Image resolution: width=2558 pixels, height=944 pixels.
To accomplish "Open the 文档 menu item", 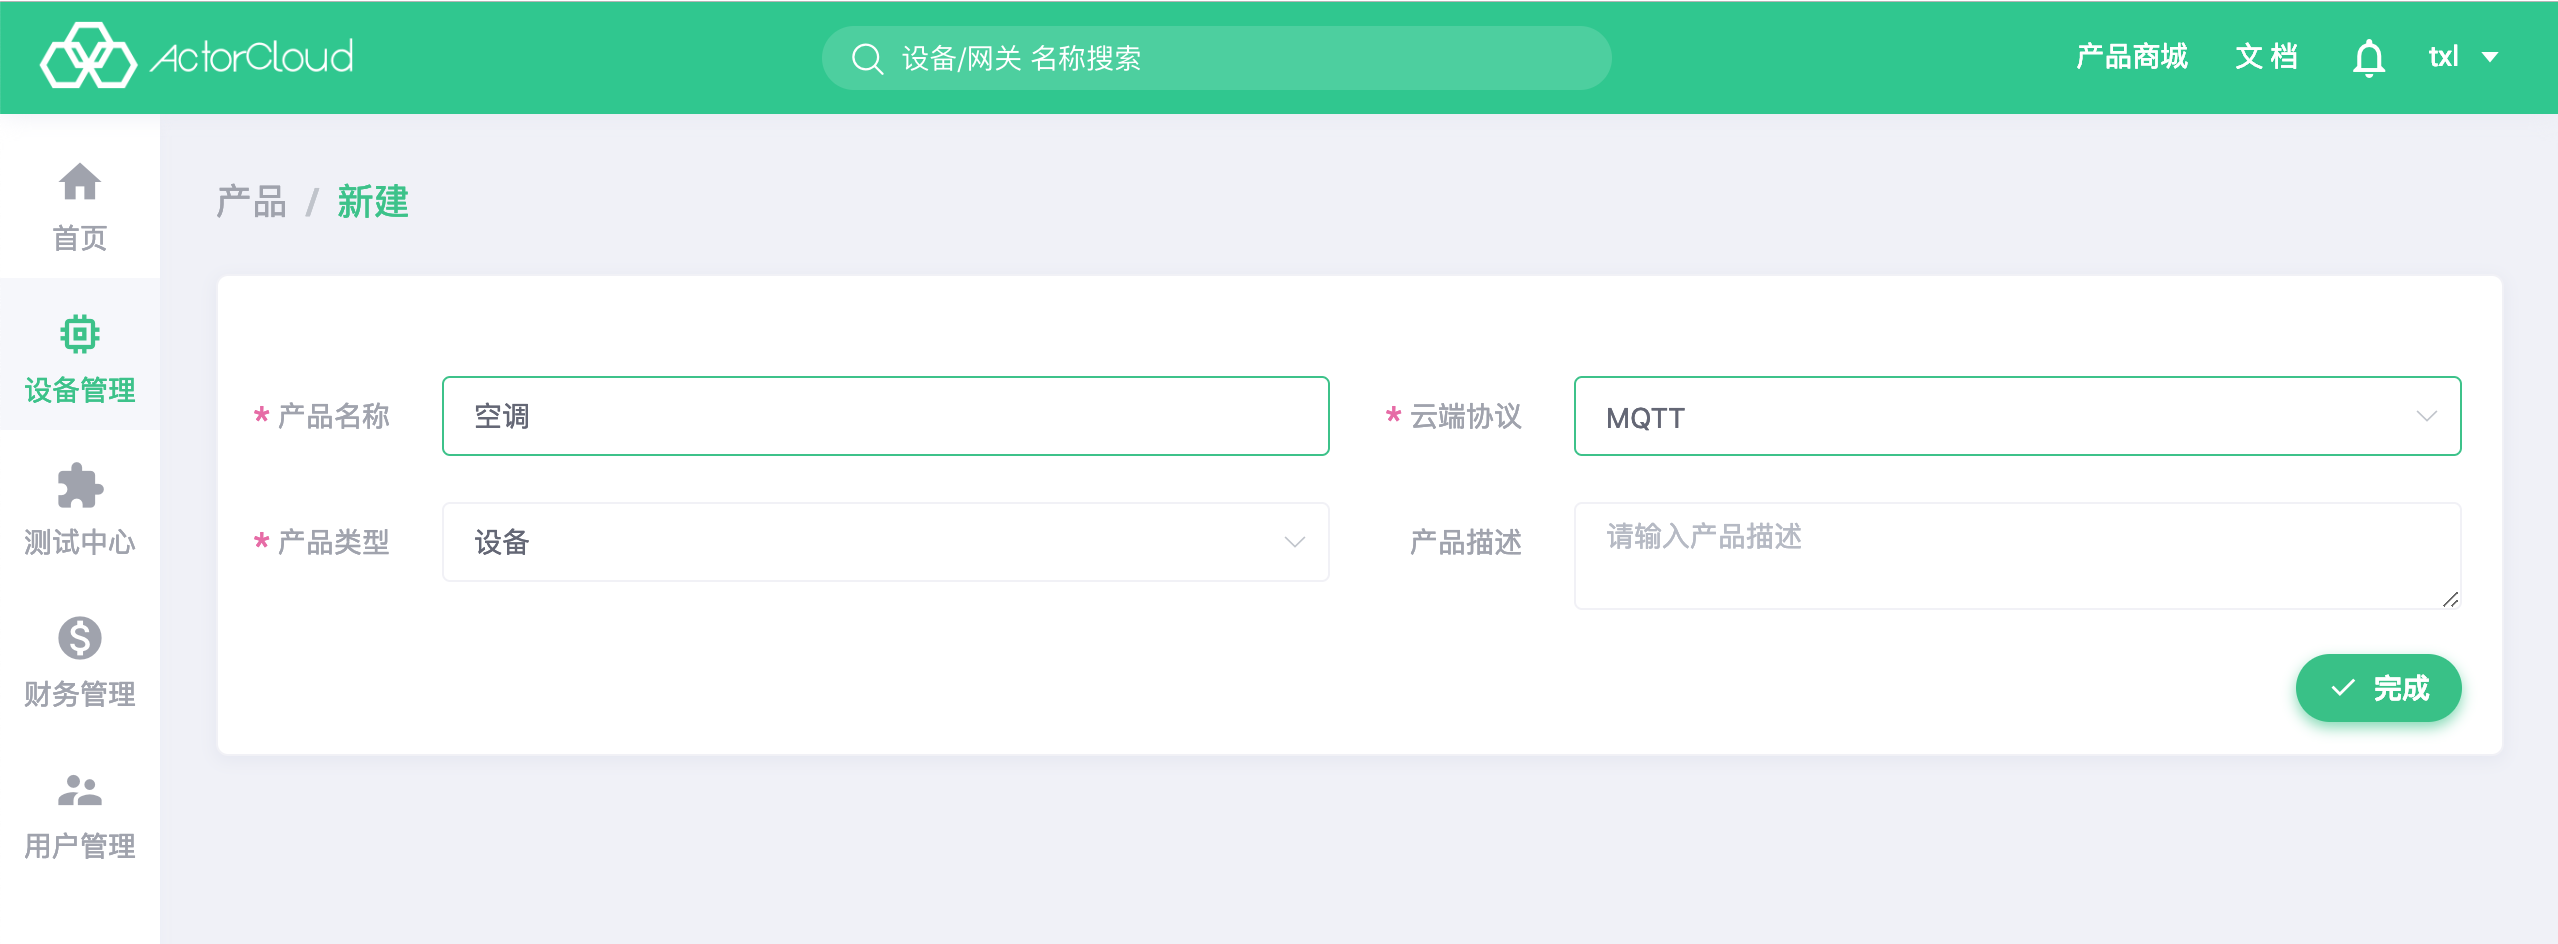I will click(x=2266, y=57).
